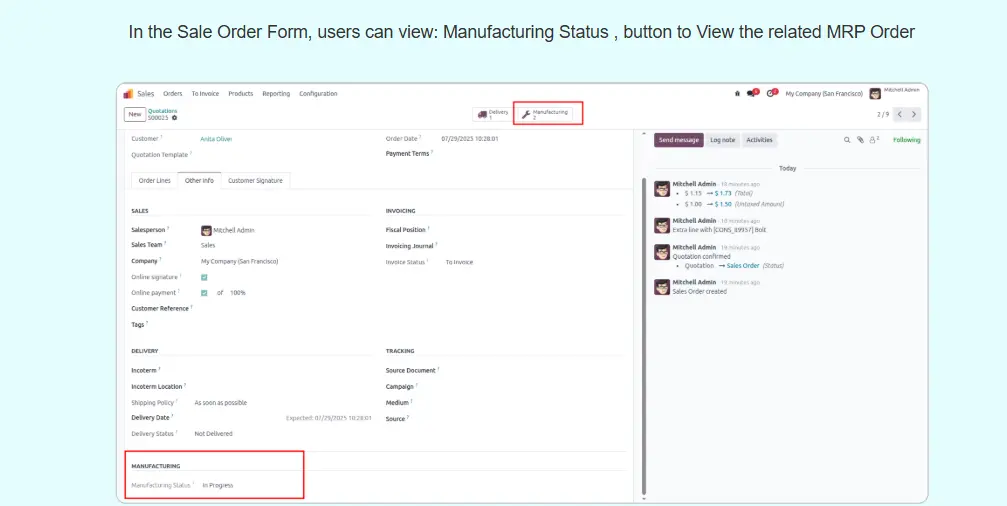Viewport: 1007px width, 506px height.
Task: Open the gear actions menu beside S00025
Action: coord(174,118)
